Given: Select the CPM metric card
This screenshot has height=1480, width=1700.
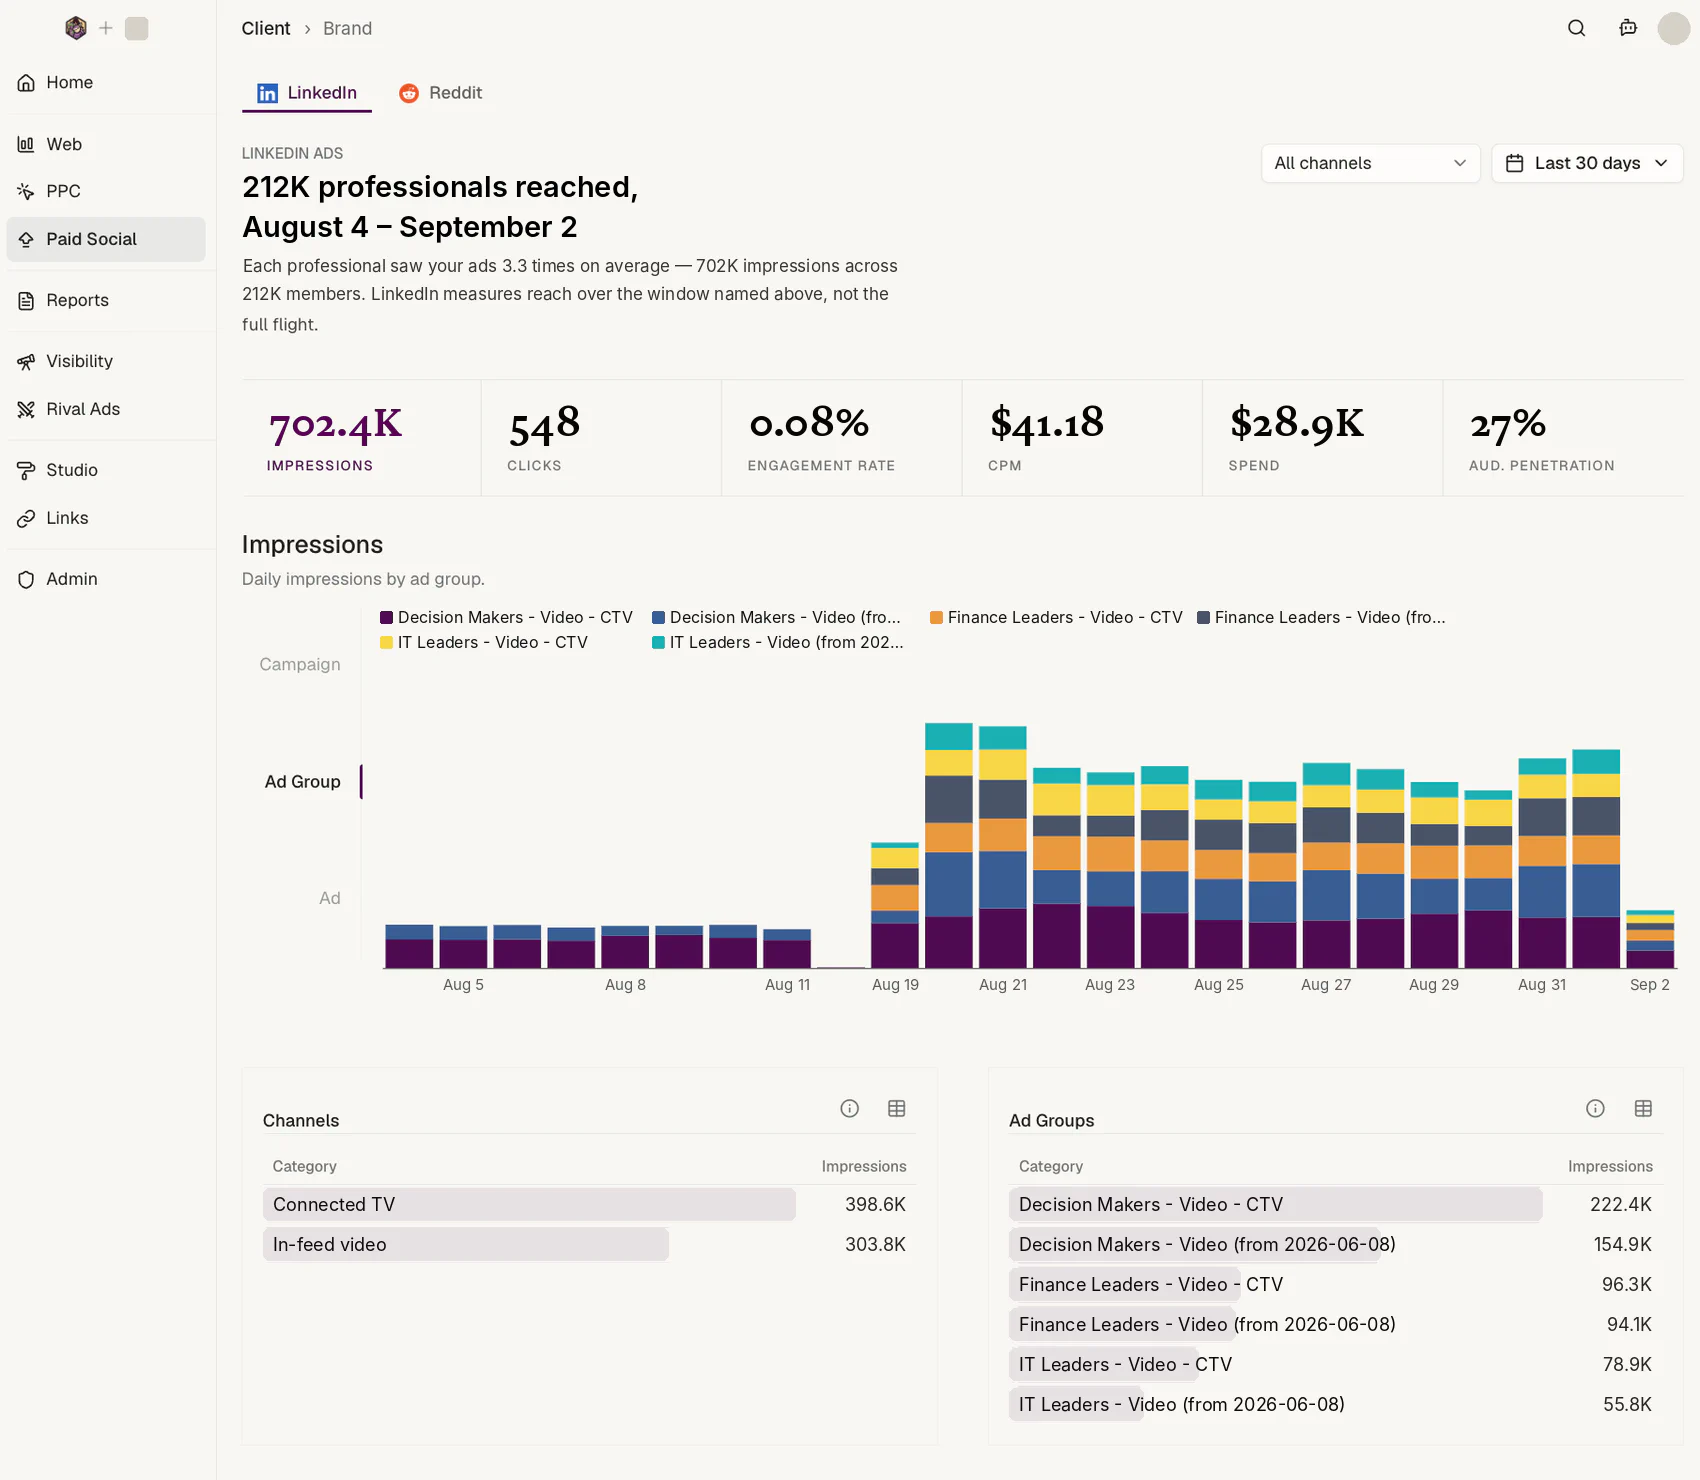Looking at the screenshot, I should pos(1082,438).
